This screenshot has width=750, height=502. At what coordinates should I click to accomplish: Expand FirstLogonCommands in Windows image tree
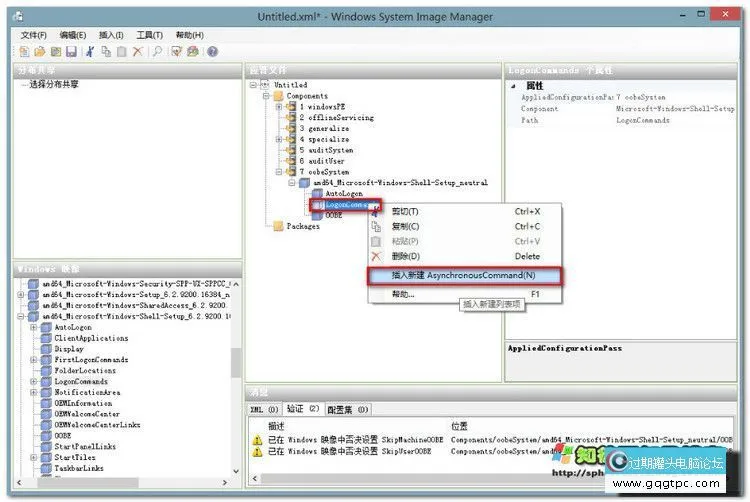[33, 360]
